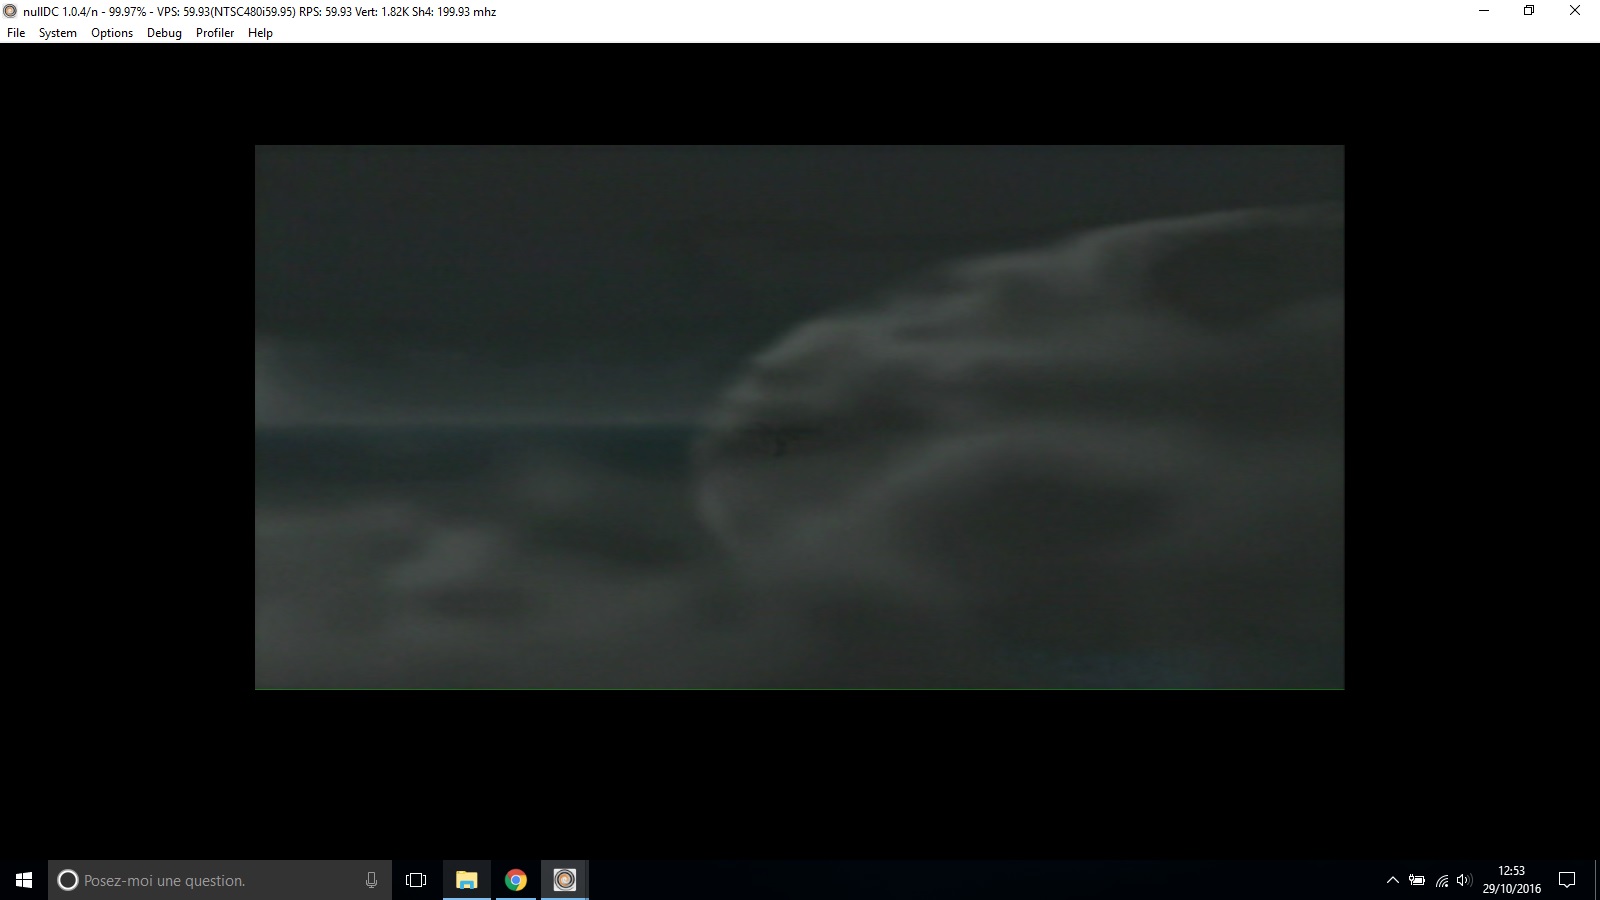1600x900 pixels.
Task: Click the emulator game video display
Action: (x=799, y=417)
